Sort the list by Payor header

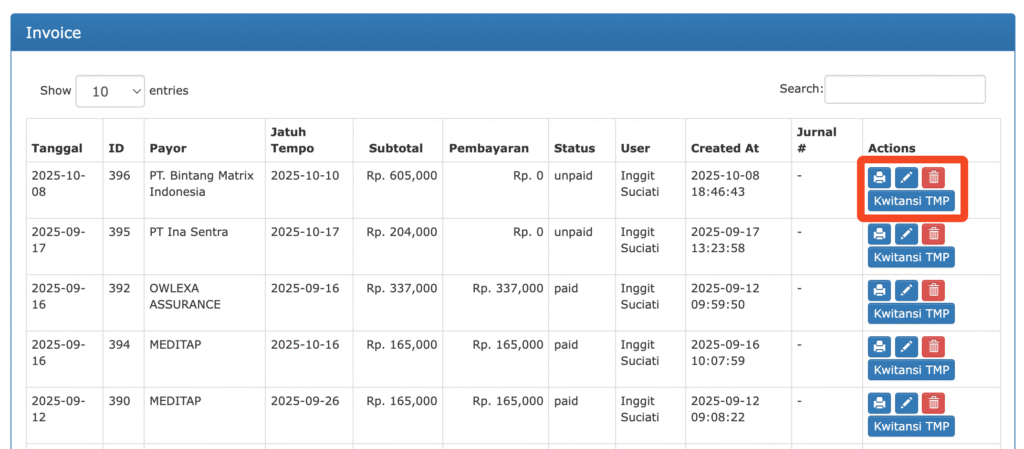point(168,148)
